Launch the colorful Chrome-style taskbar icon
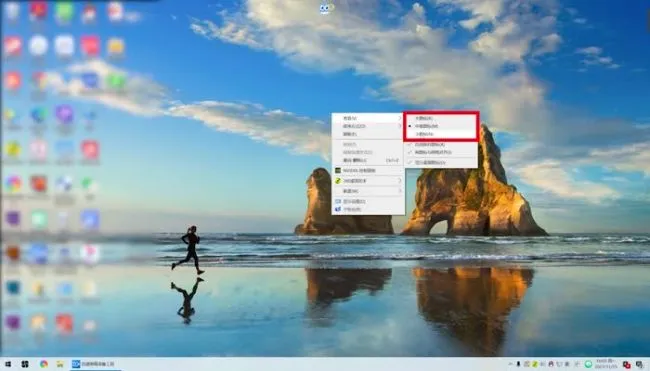The width and height of the screenshot is (650, 371). tap(44, 364)
